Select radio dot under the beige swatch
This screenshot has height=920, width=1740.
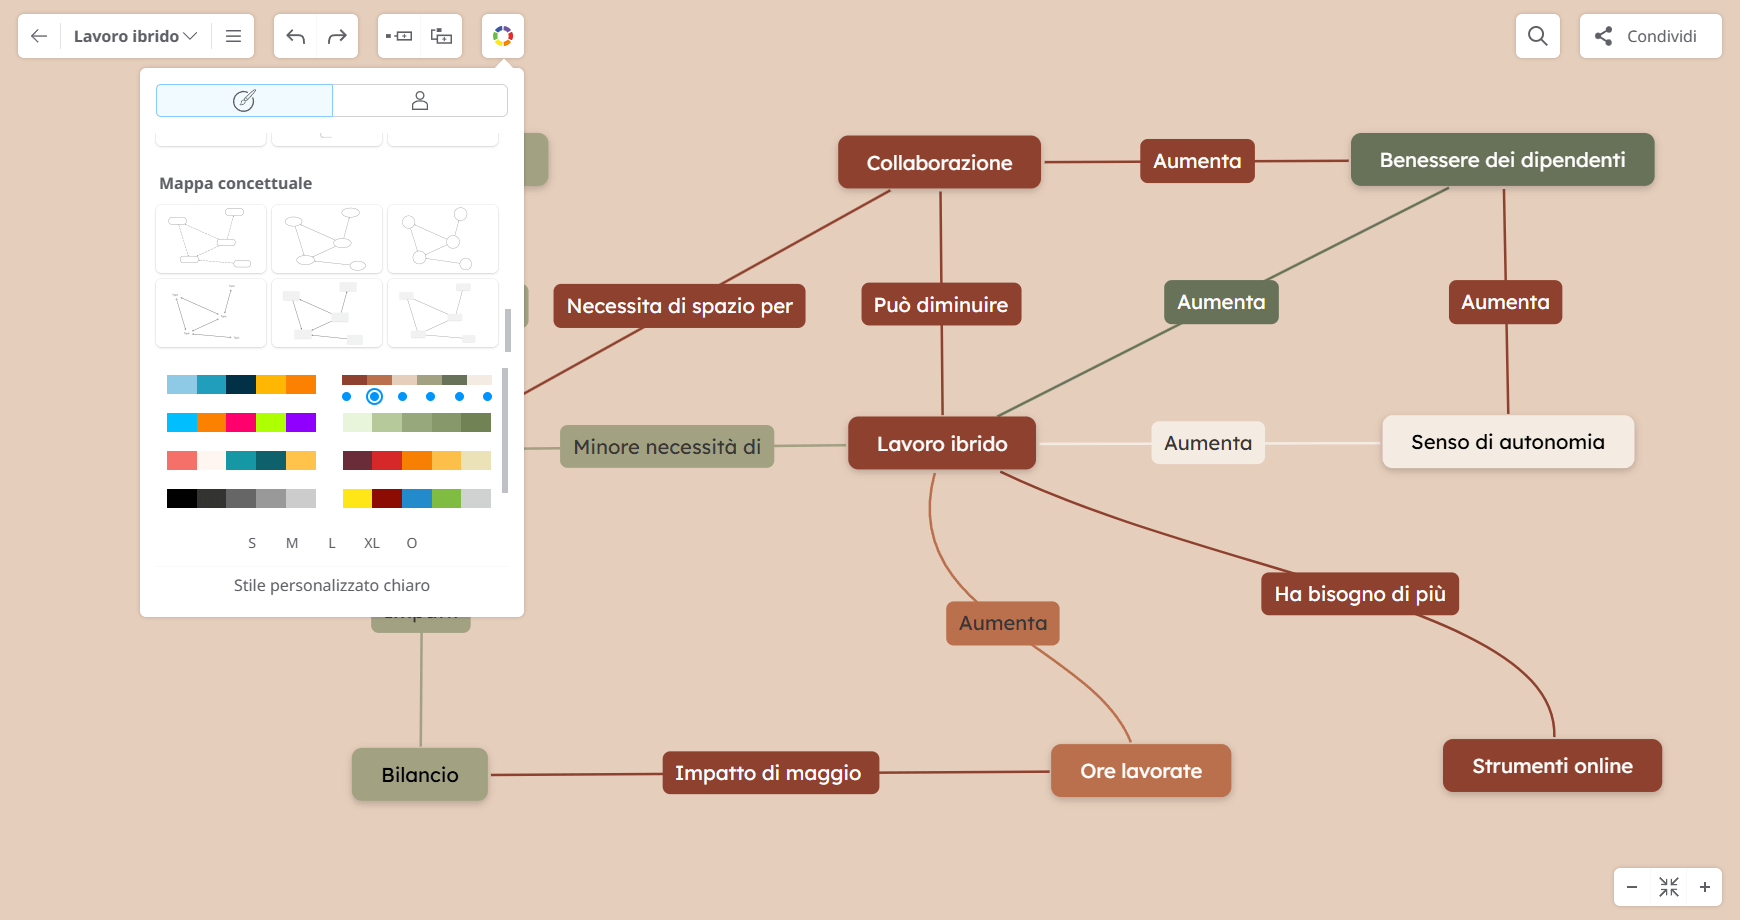coord(403,397)
